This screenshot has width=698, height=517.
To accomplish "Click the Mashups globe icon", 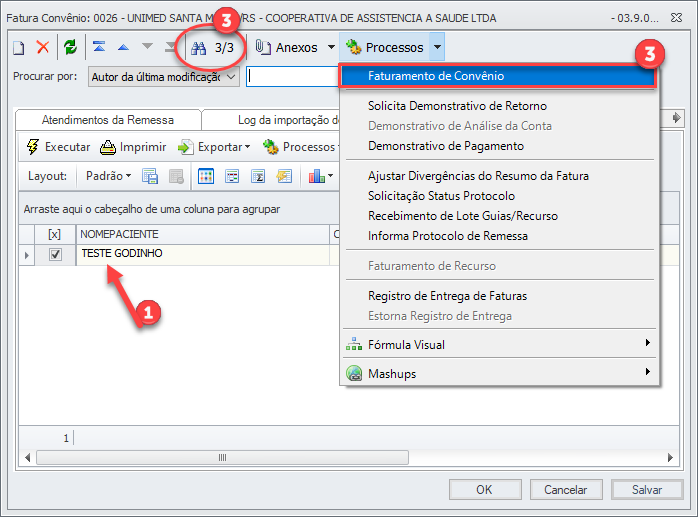I will 354,373.
